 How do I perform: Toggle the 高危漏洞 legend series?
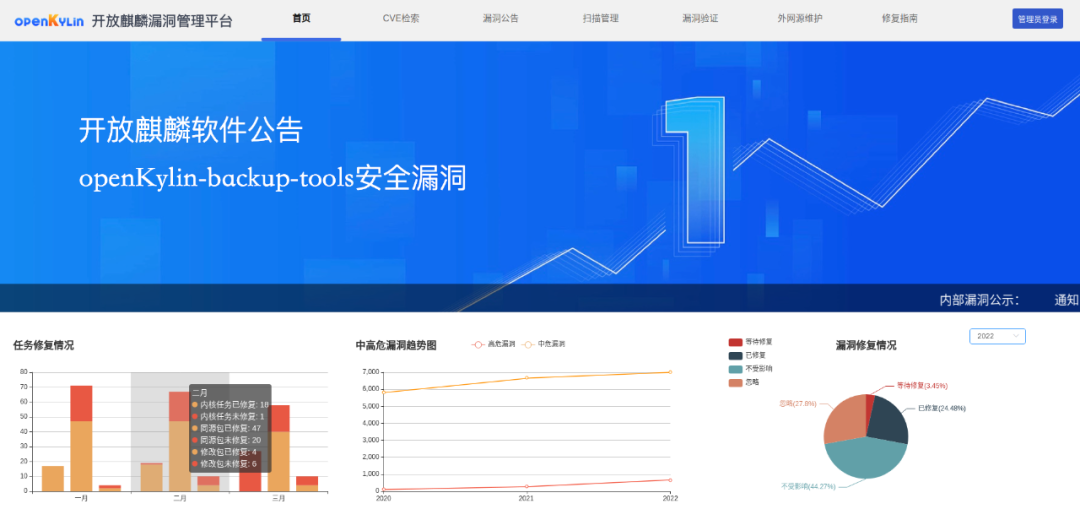tap(494, 344)
